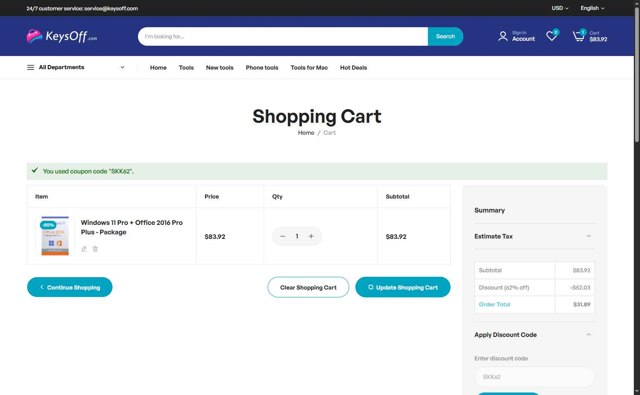The height and width of the screenshot is (395, 640).
Task: Click the Order Total label
Action: tap(494, 304)
